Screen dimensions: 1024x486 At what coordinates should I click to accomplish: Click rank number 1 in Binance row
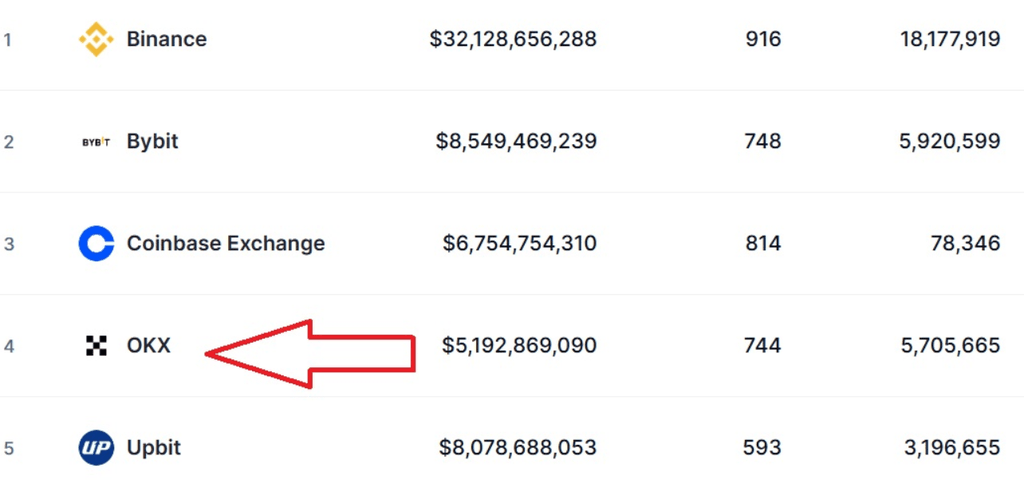[x=7, y=40]
